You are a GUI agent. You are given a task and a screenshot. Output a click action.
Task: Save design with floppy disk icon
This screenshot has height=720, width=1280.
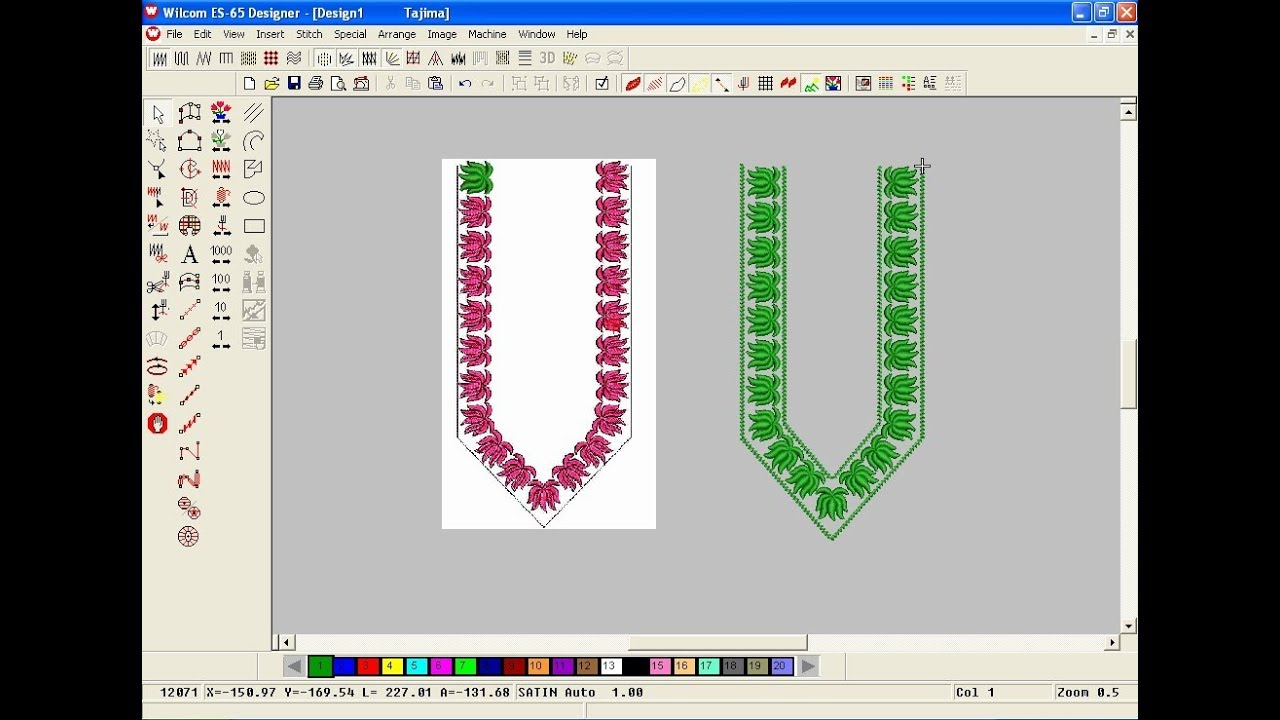tap(294, 84)
